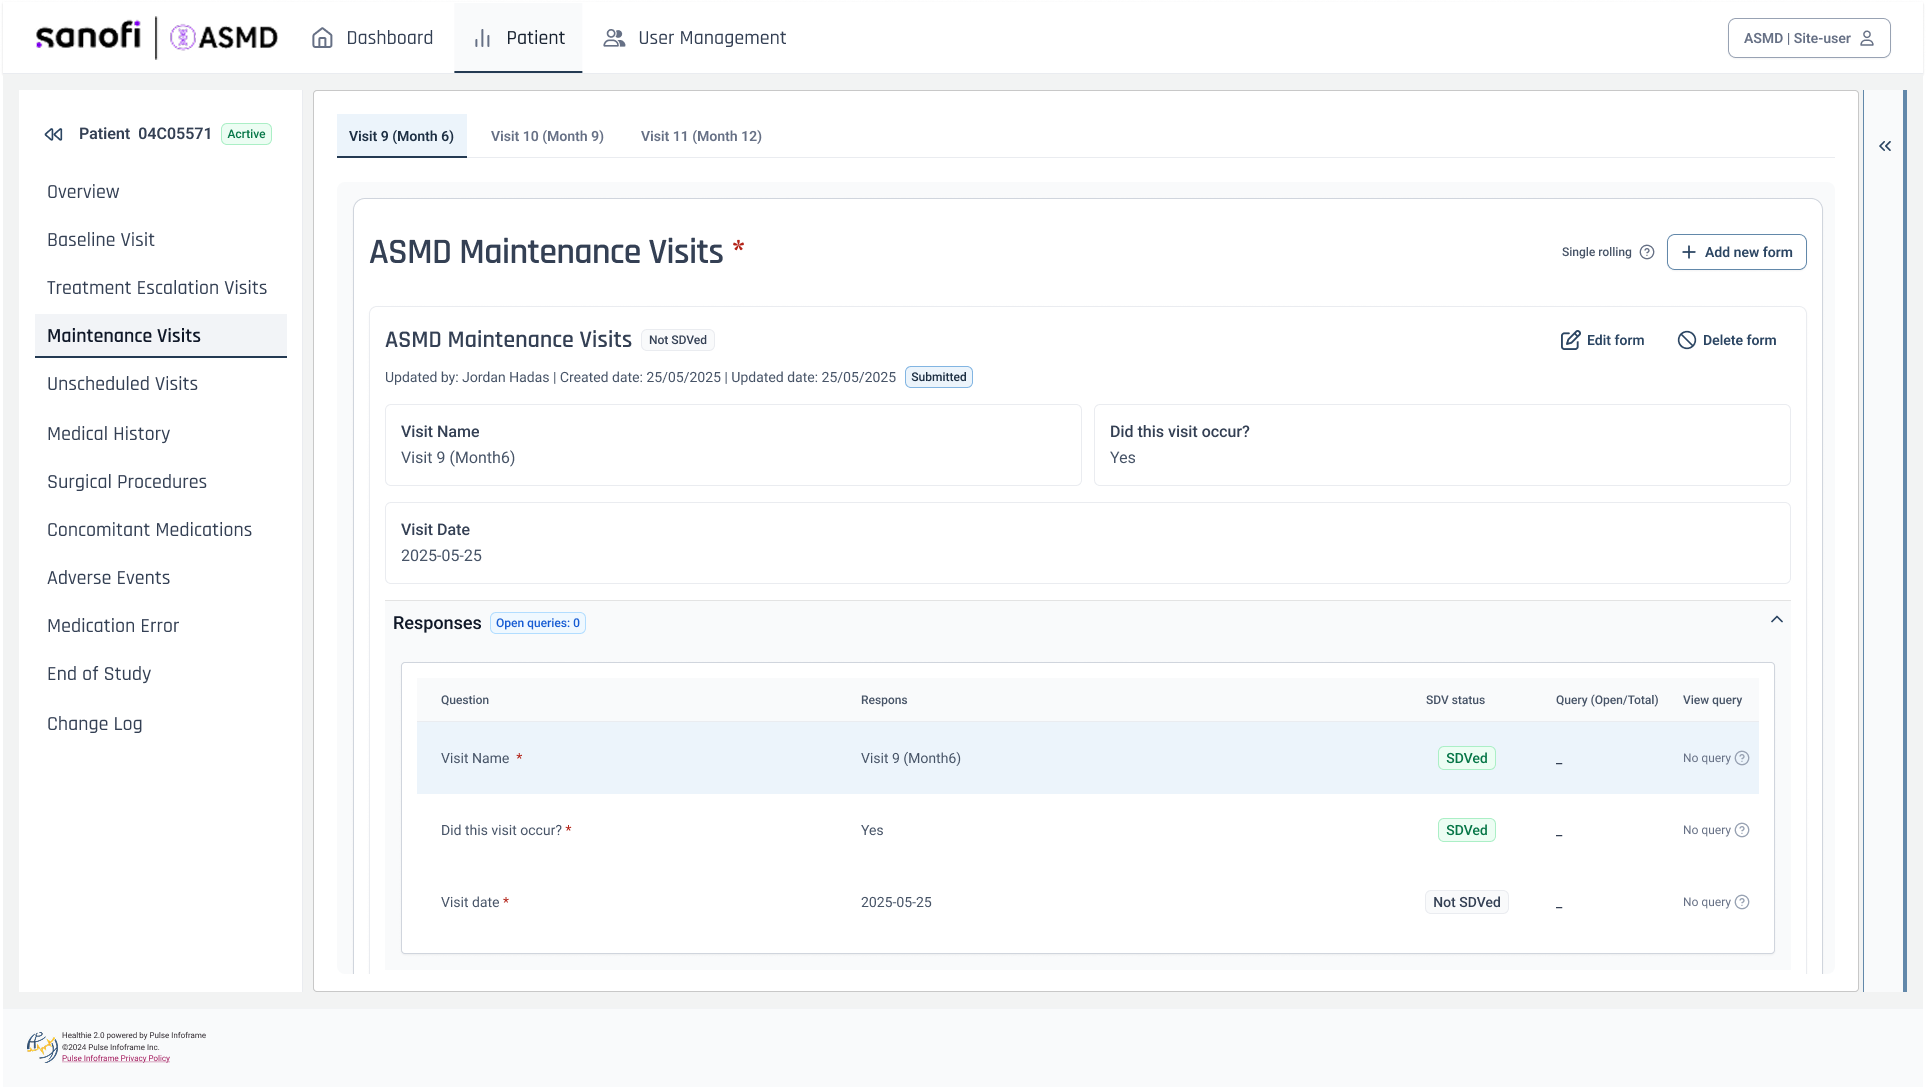Open Change Log in sidebar
The height and width of the screenshot is (1087, 1926).
(x=94, y=724)
